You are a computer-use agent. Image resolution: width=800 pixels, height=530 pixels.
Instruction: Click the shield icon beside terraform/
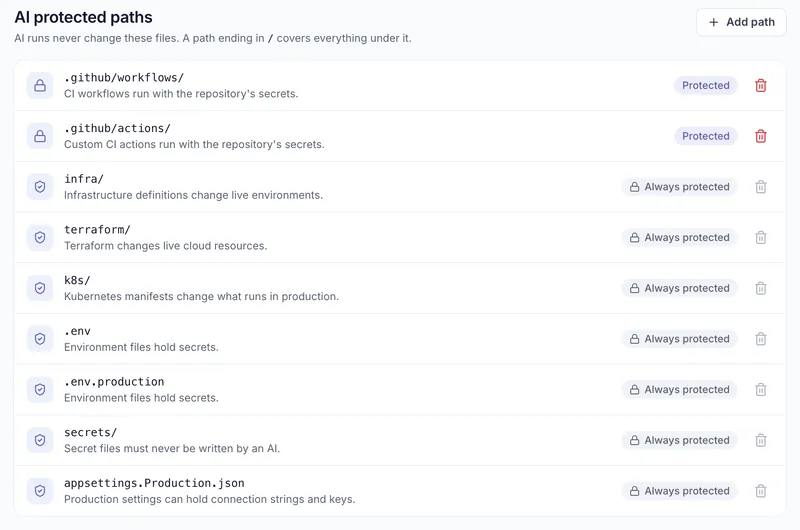(40, 237)
